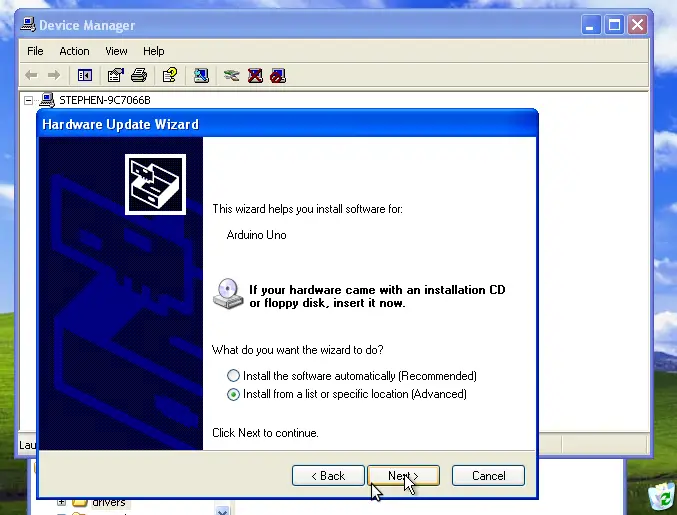Click the CD installation disc icon

228,294
